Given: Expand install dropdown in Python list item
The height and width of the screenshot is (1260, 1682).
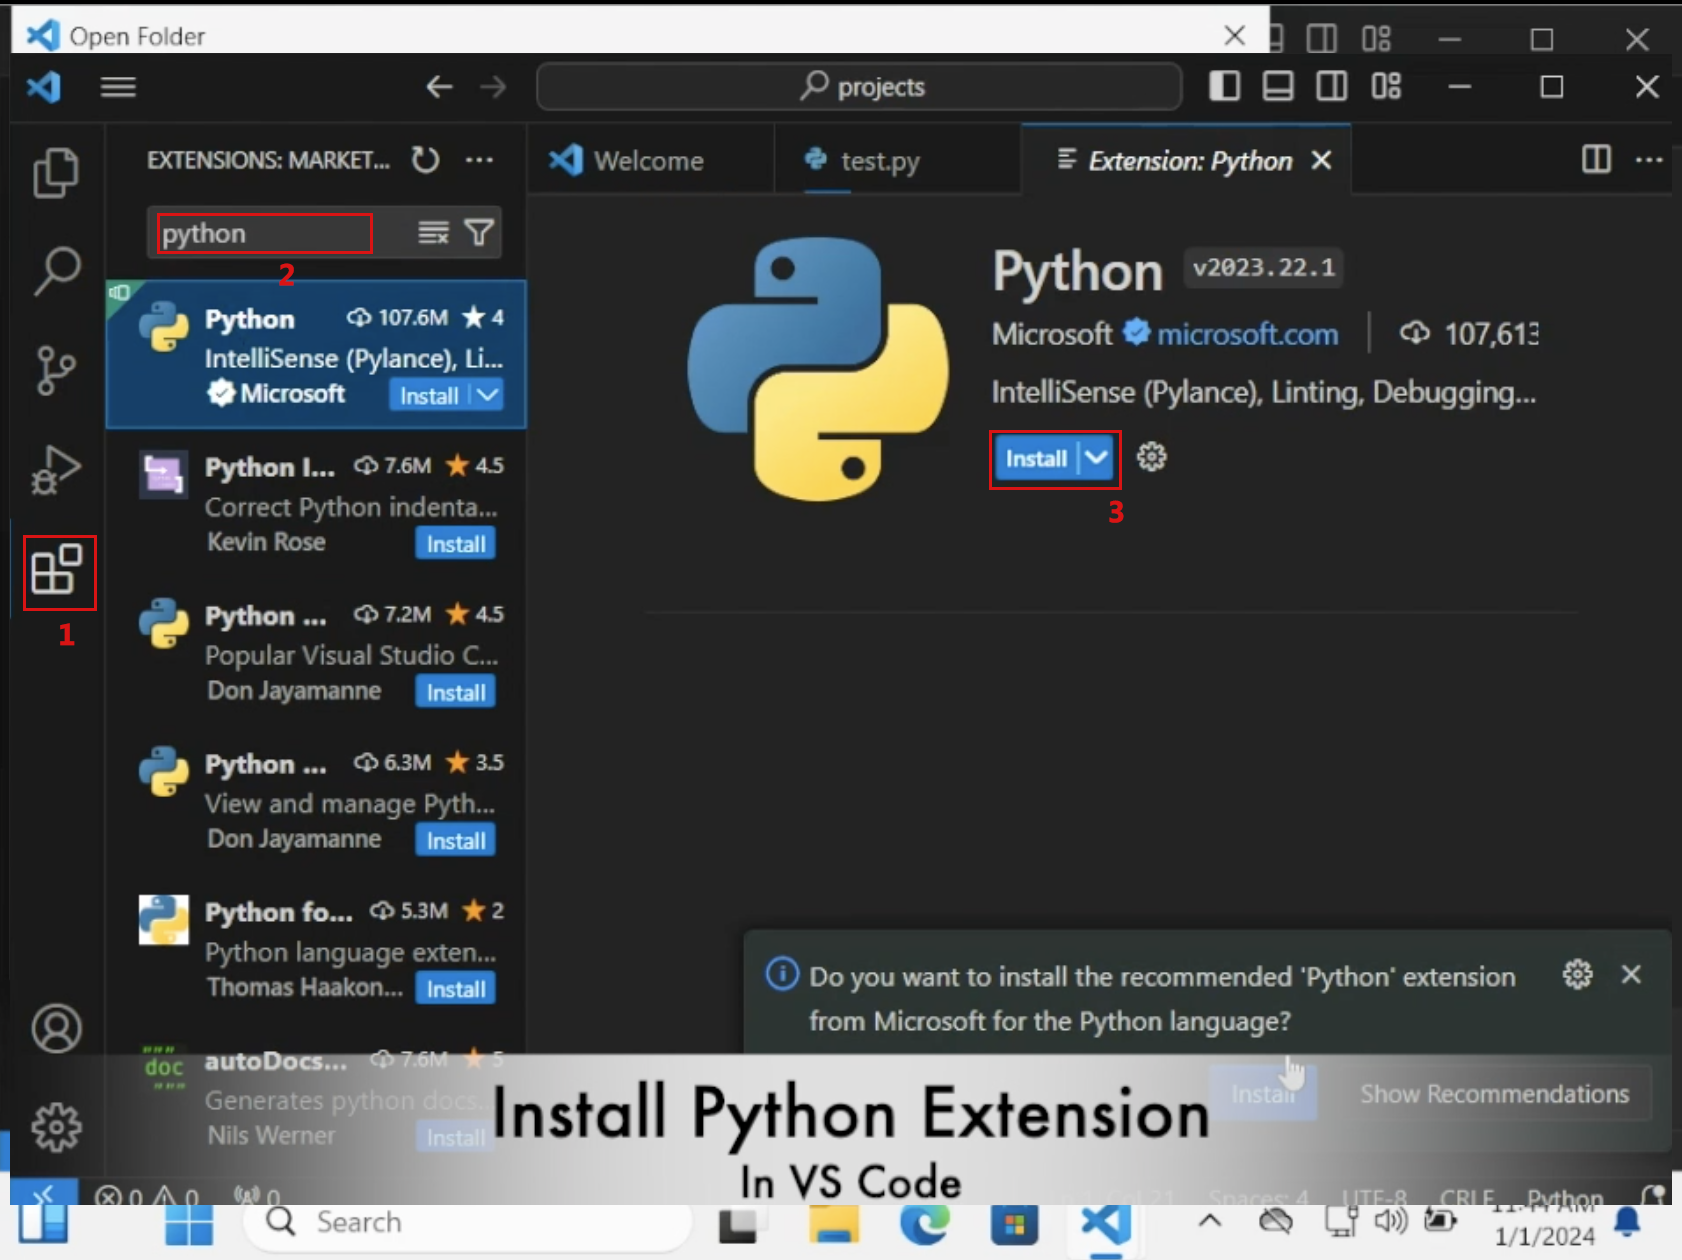Looking at the screenshot, I should [487, 395].
